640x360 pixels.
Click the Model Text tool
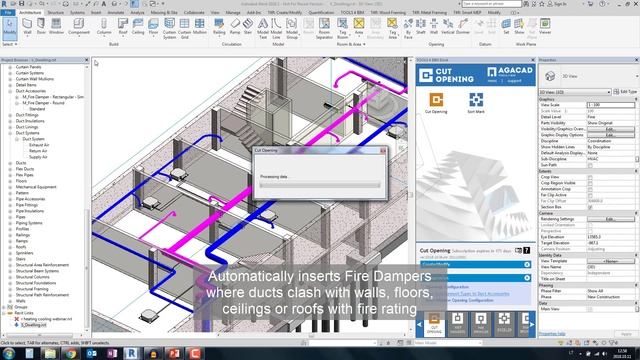click(263, 29)
